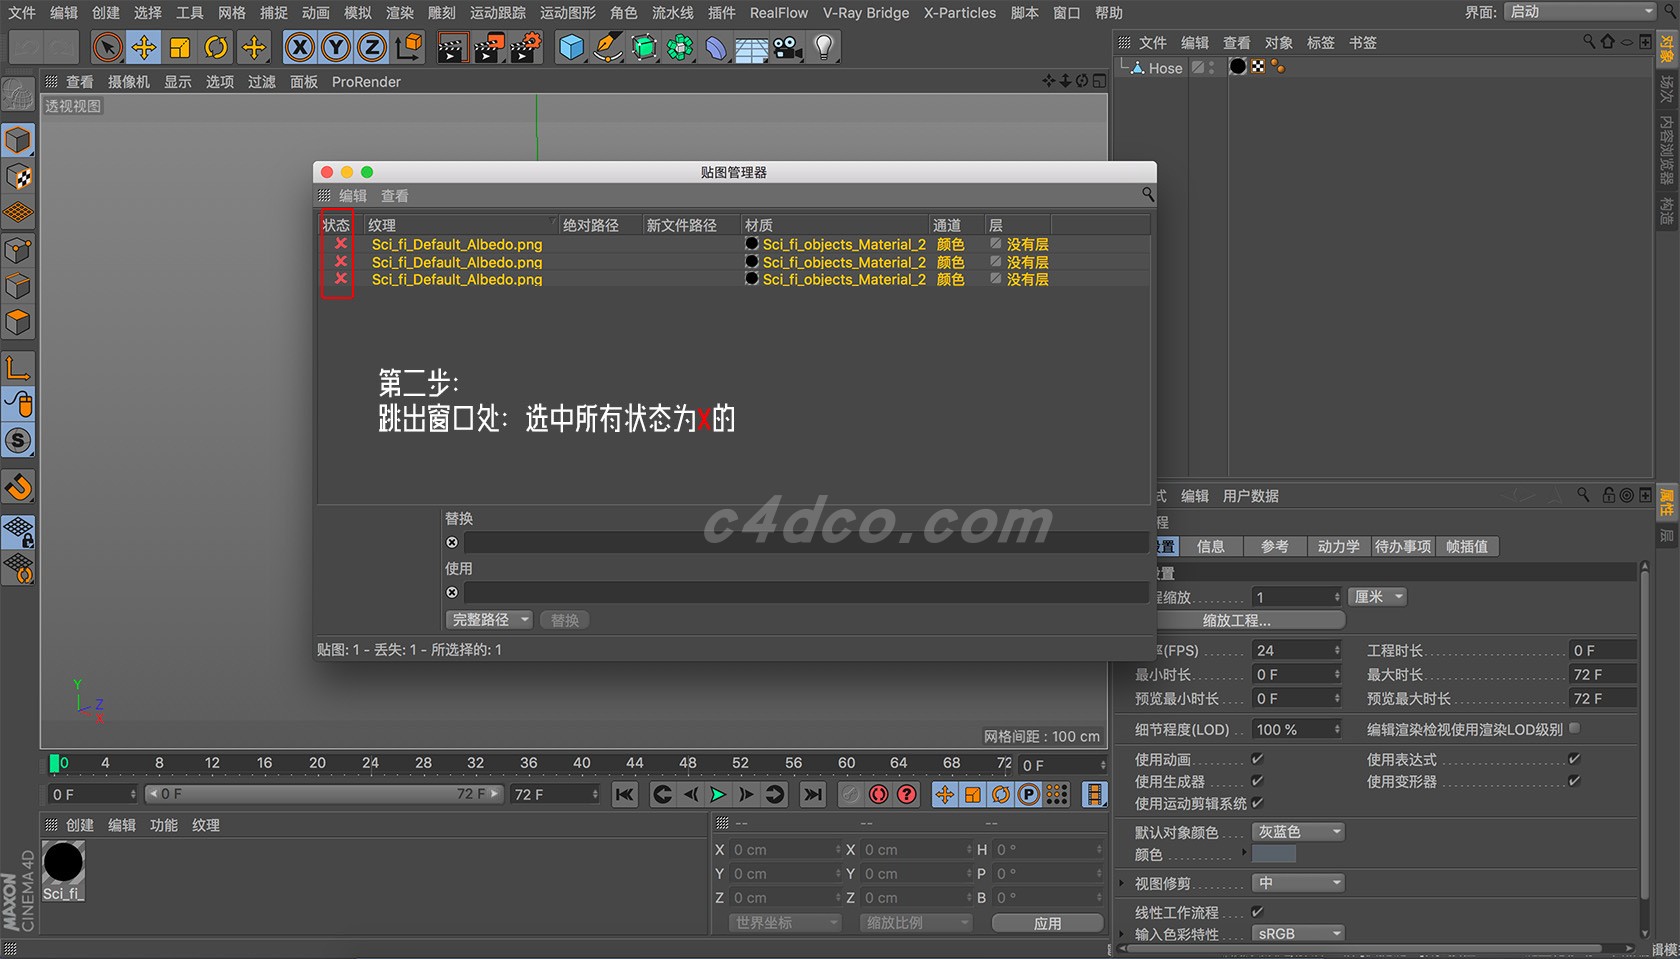Open the 厘米 units dropdown

click(x=1377, y=597)
